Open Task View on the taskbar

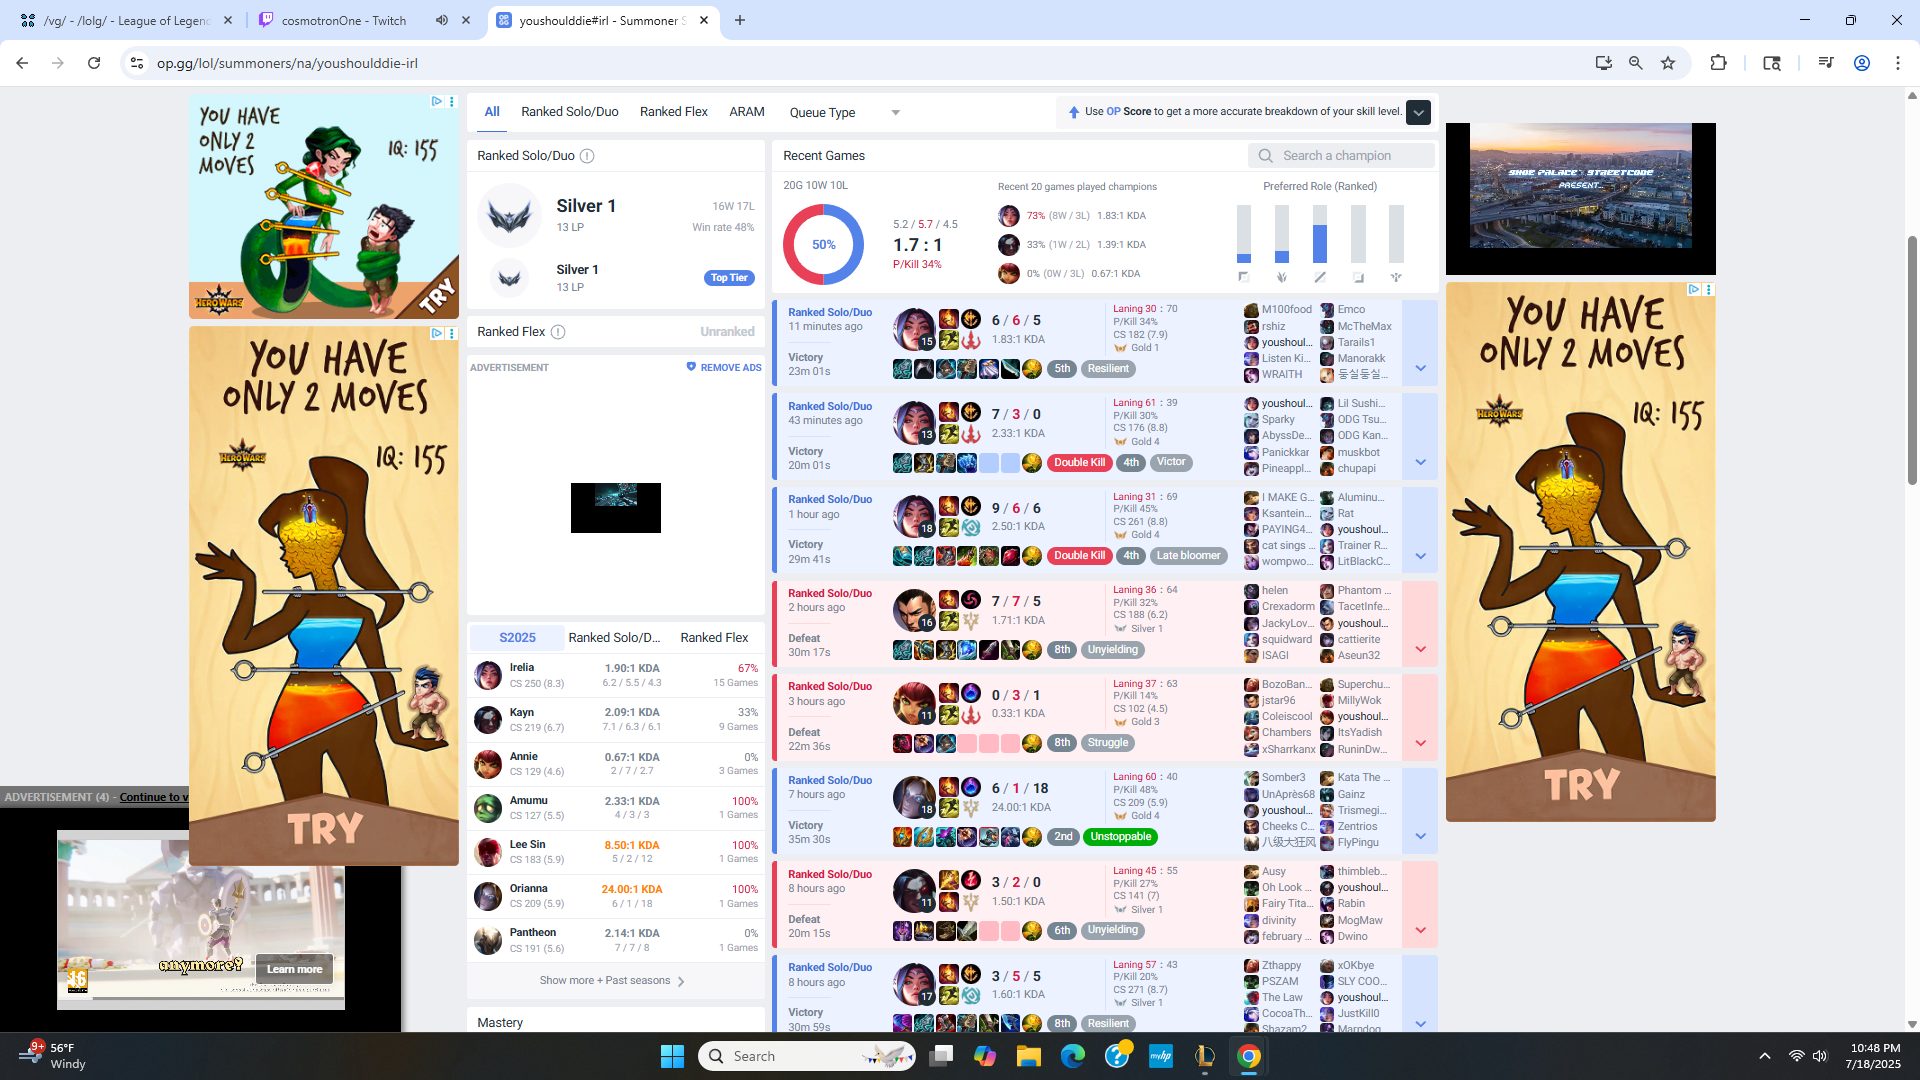[941, 1056]
